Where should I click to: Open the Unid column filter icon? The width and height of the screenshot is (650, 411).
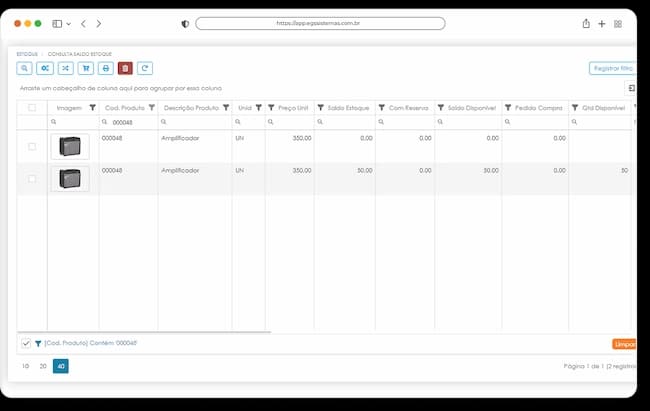258,108
